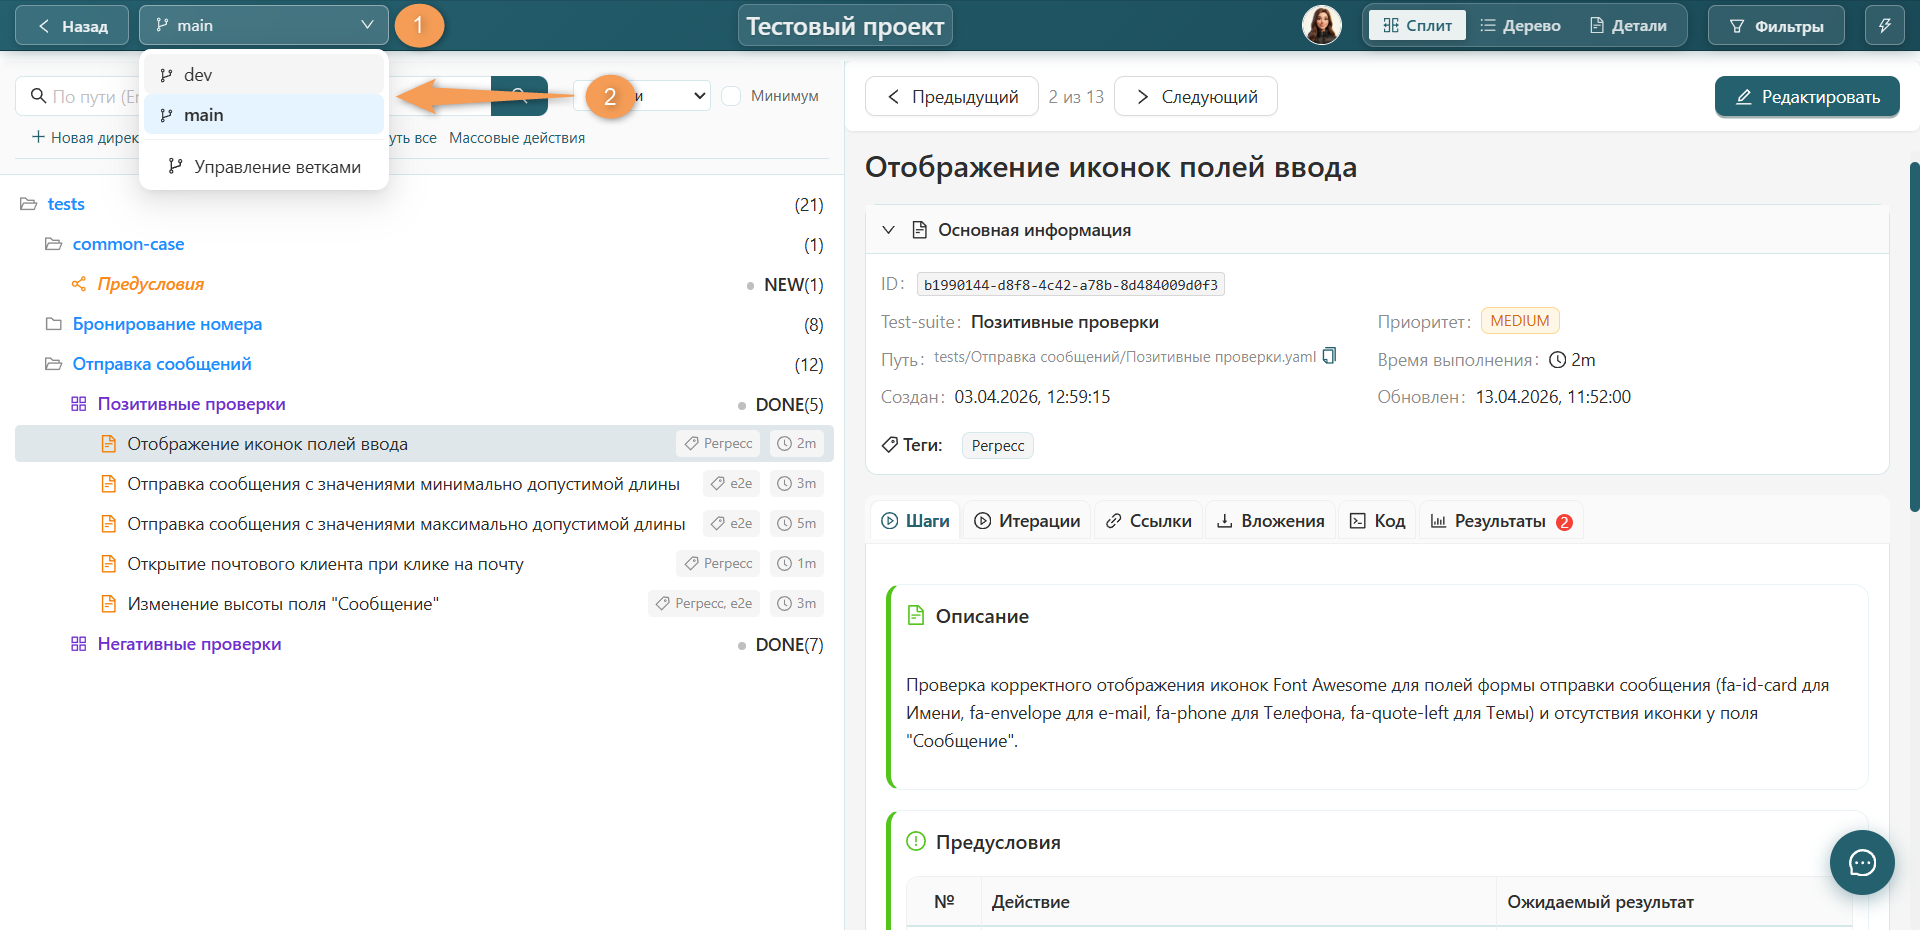Click the Основная информация document icon
Screen dimensions: 1920x930
click(920, 230)
